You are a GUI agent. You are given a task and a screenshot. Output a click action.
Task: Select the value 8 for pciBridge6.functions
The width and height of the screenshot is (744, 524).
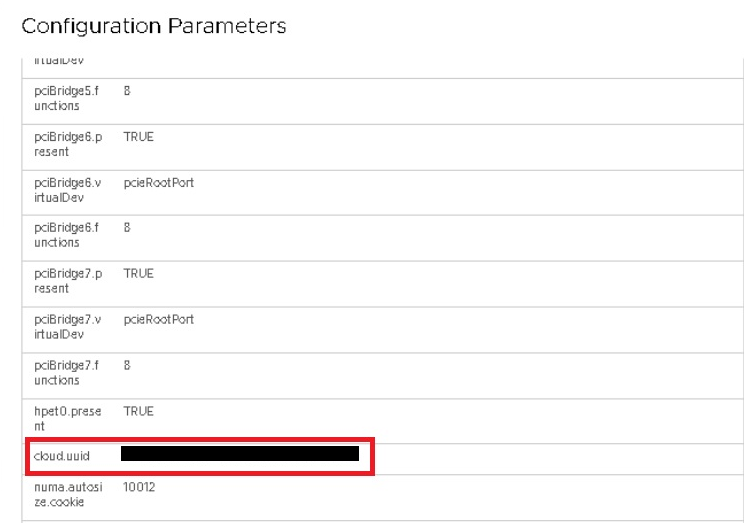pos(128,228)
